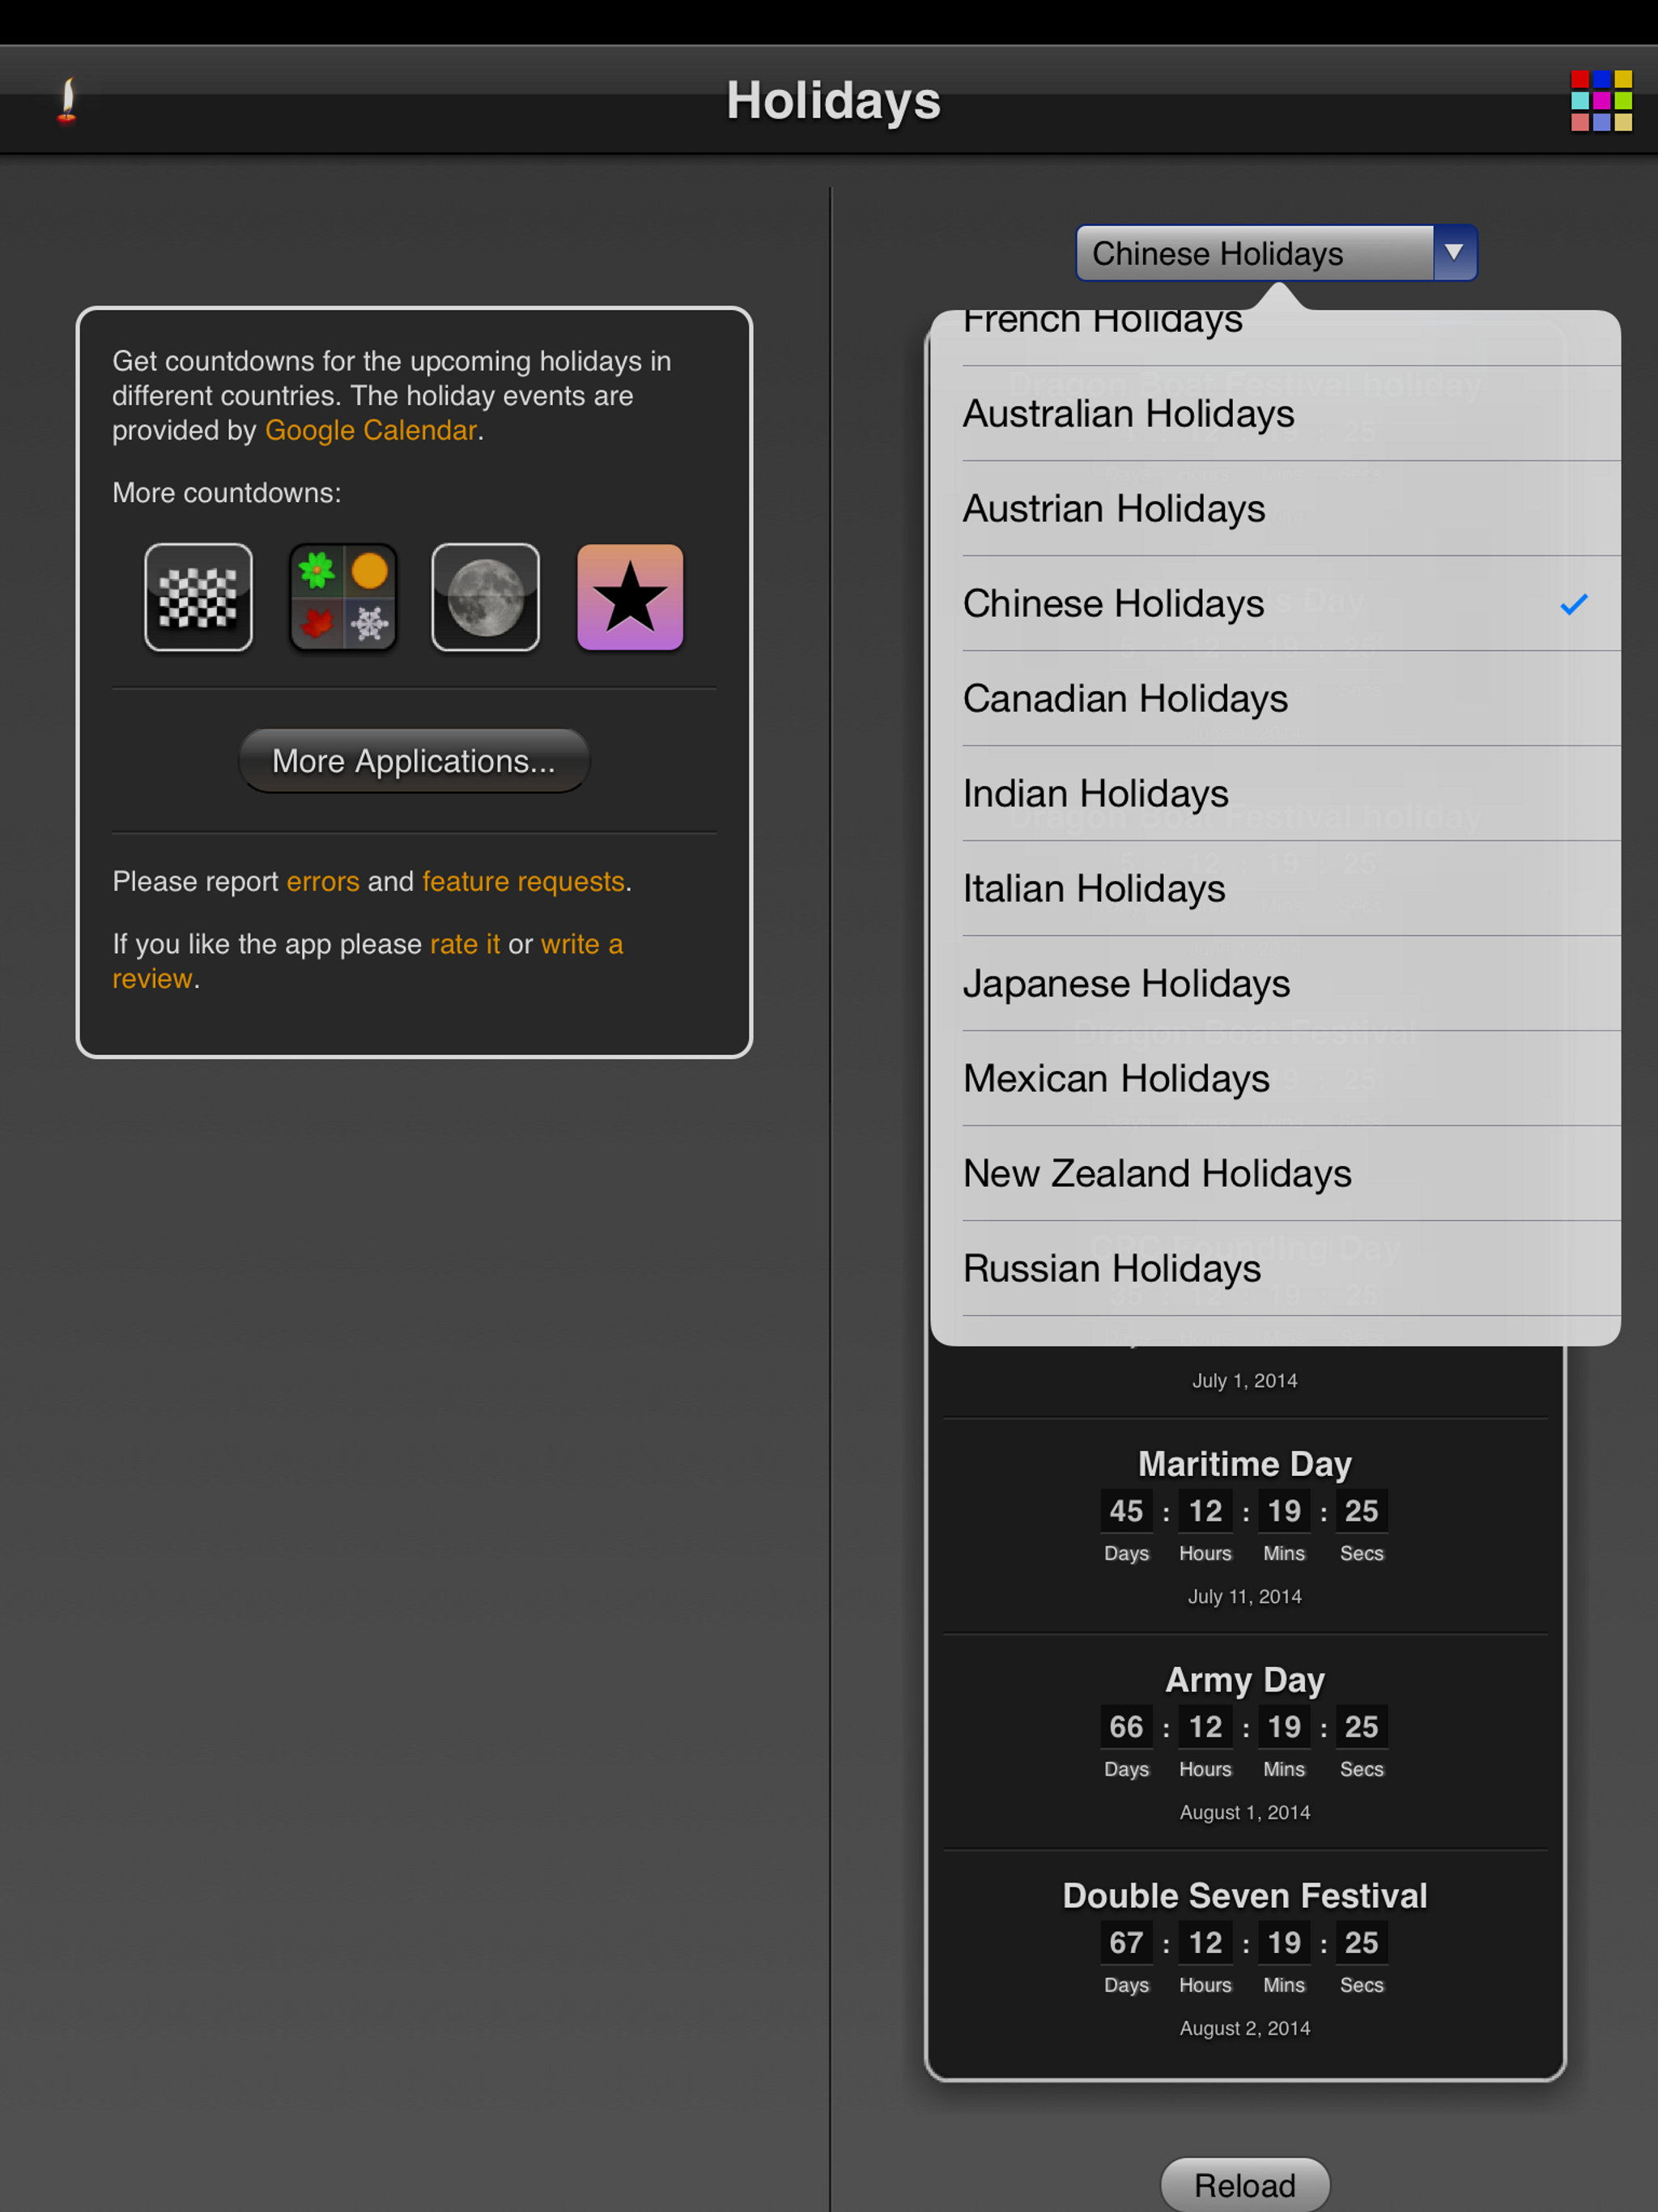Click the July 1, 2014 date text
The width and height of the screenshot is (1658, 2212).
pyautogui.click(x=1245, y=1381)
